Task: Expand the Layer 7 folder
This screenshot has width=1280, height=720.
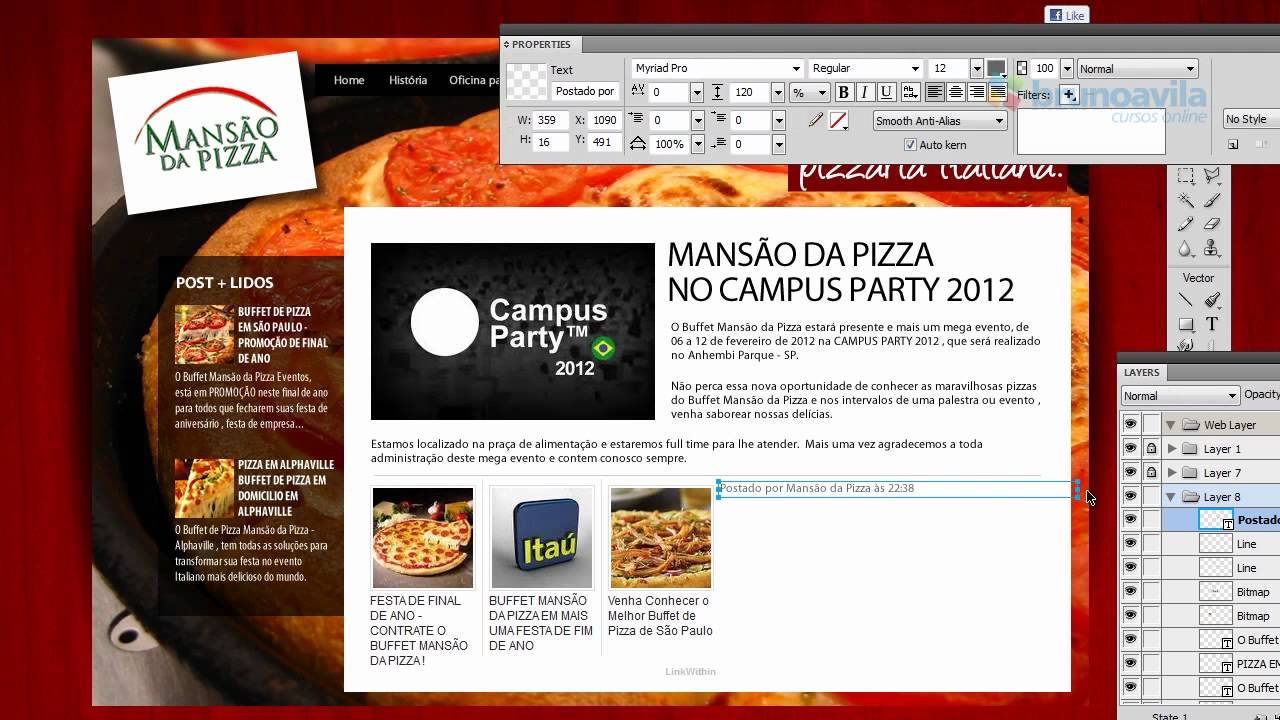Action: pos(1172,473)
